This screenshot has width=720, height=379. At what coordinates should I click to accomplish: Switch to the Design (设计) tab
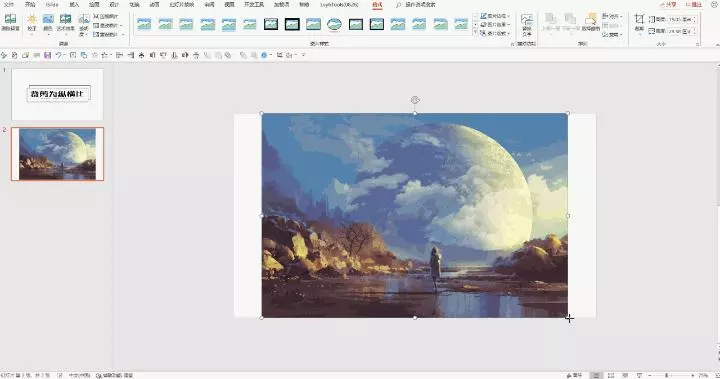114,5
